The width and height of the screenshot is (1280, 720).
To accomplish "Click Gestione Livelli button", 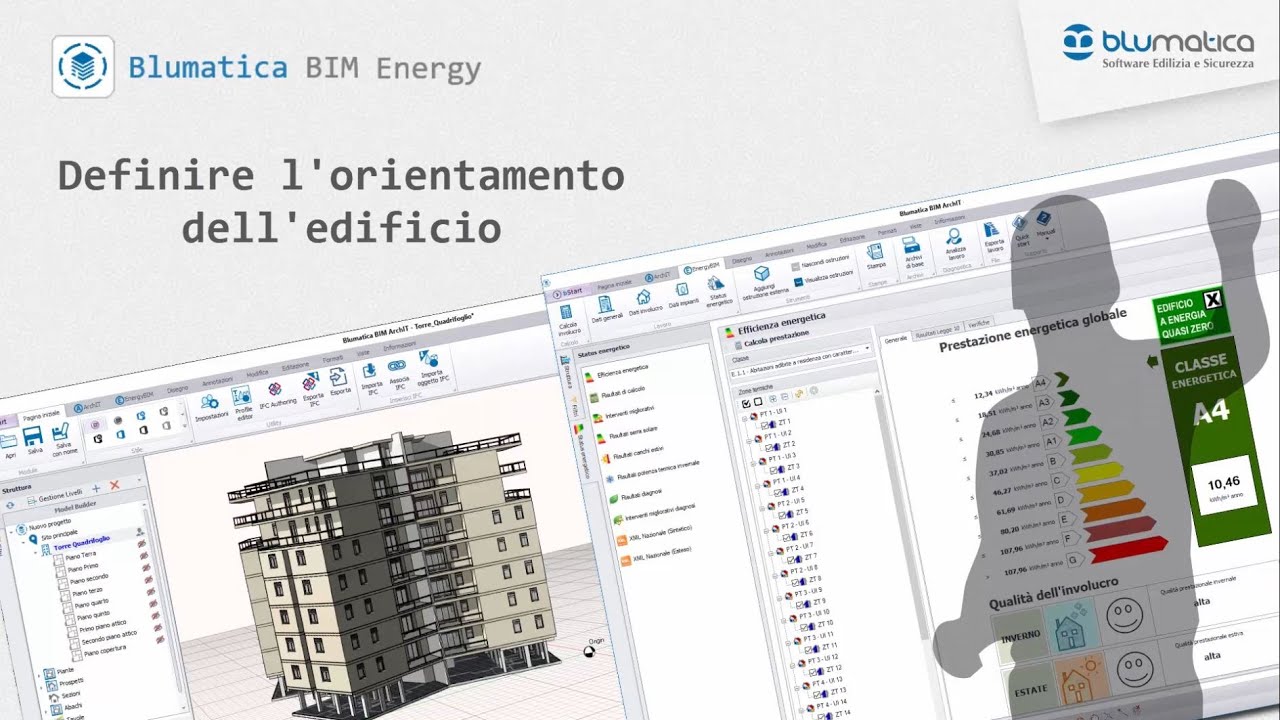I will pos(55,497).
